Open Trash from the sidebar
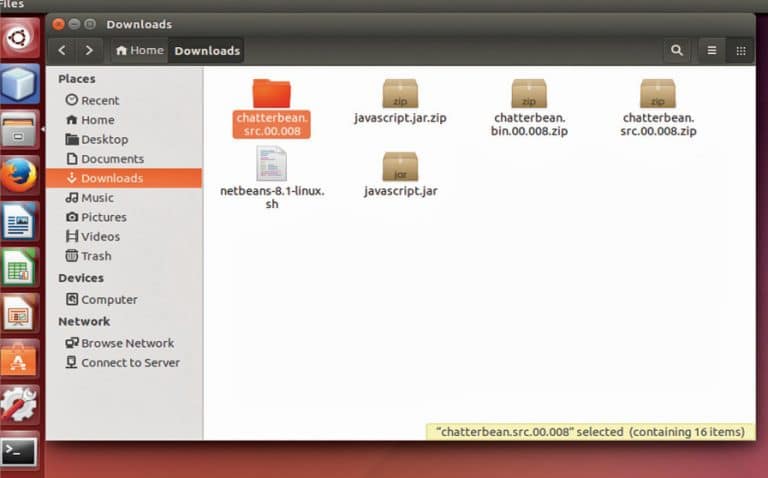 click(95, 256)
